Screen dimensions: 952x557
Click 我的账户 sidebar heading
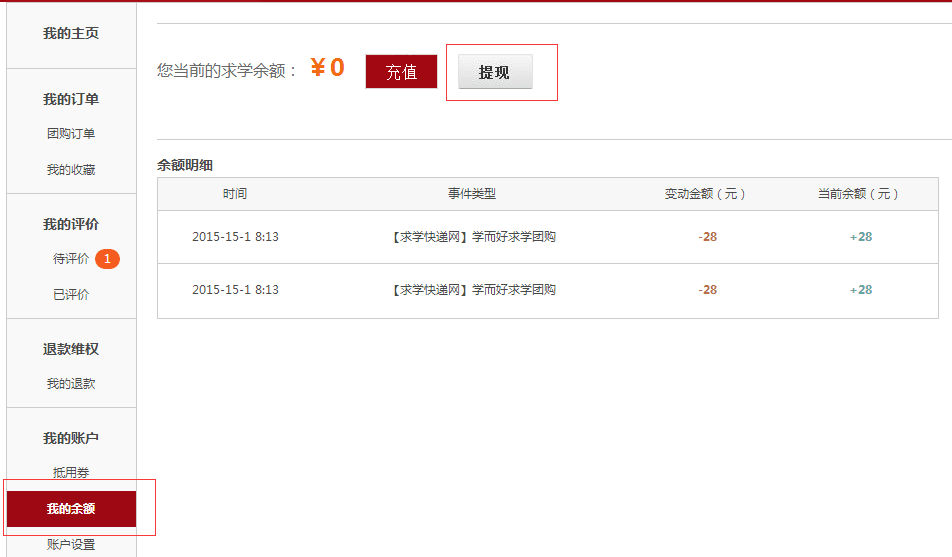tap(71, 438)
